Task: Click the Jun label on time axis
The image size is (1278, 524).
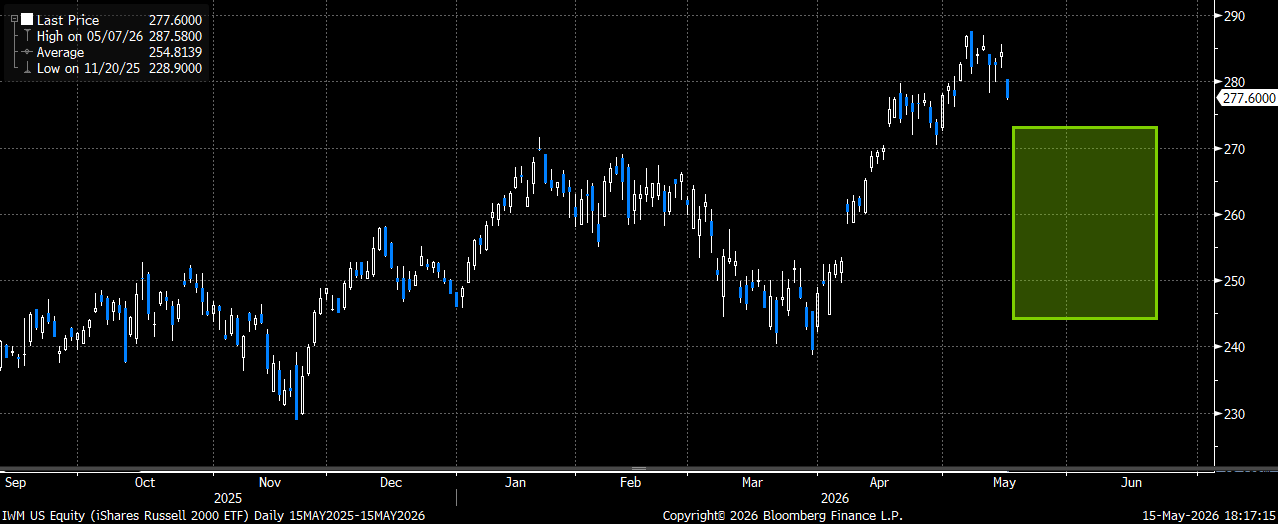Action: (x=1131, y=482)
